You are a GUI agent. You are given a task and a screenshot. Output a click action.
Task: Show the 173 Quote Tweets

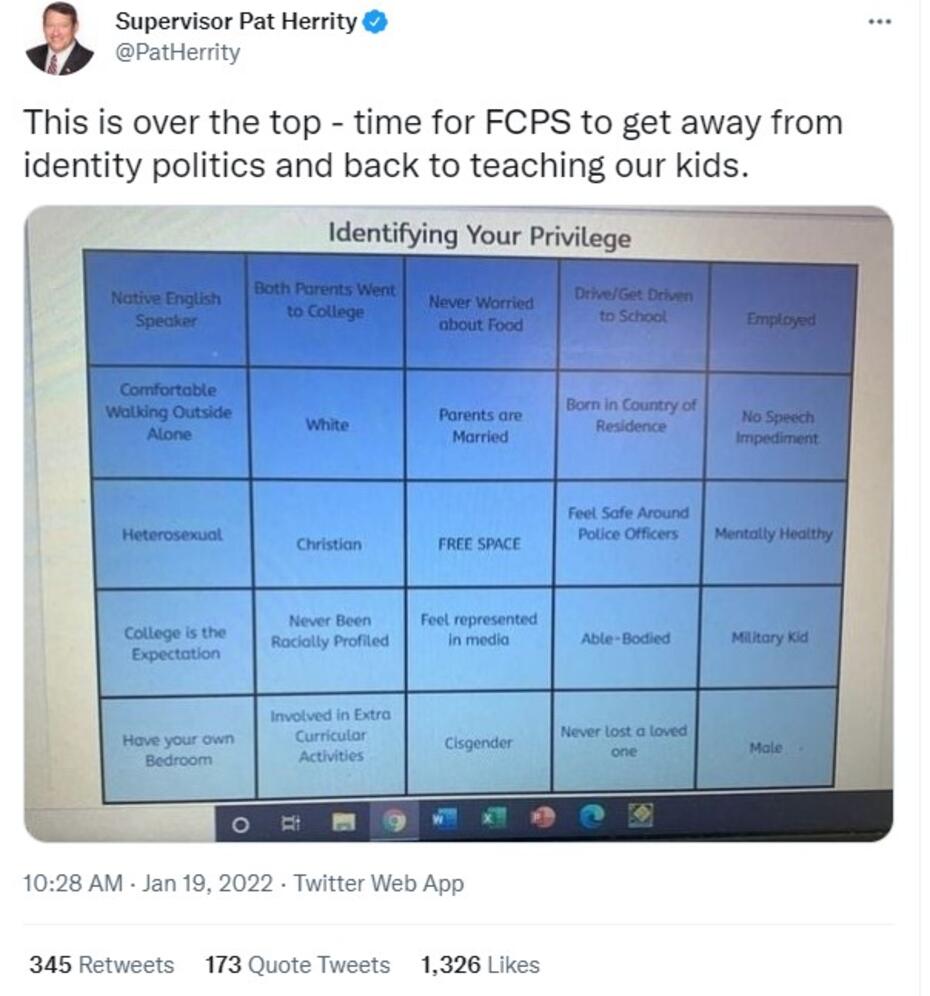pyautogui.click(x=297, y=965)
